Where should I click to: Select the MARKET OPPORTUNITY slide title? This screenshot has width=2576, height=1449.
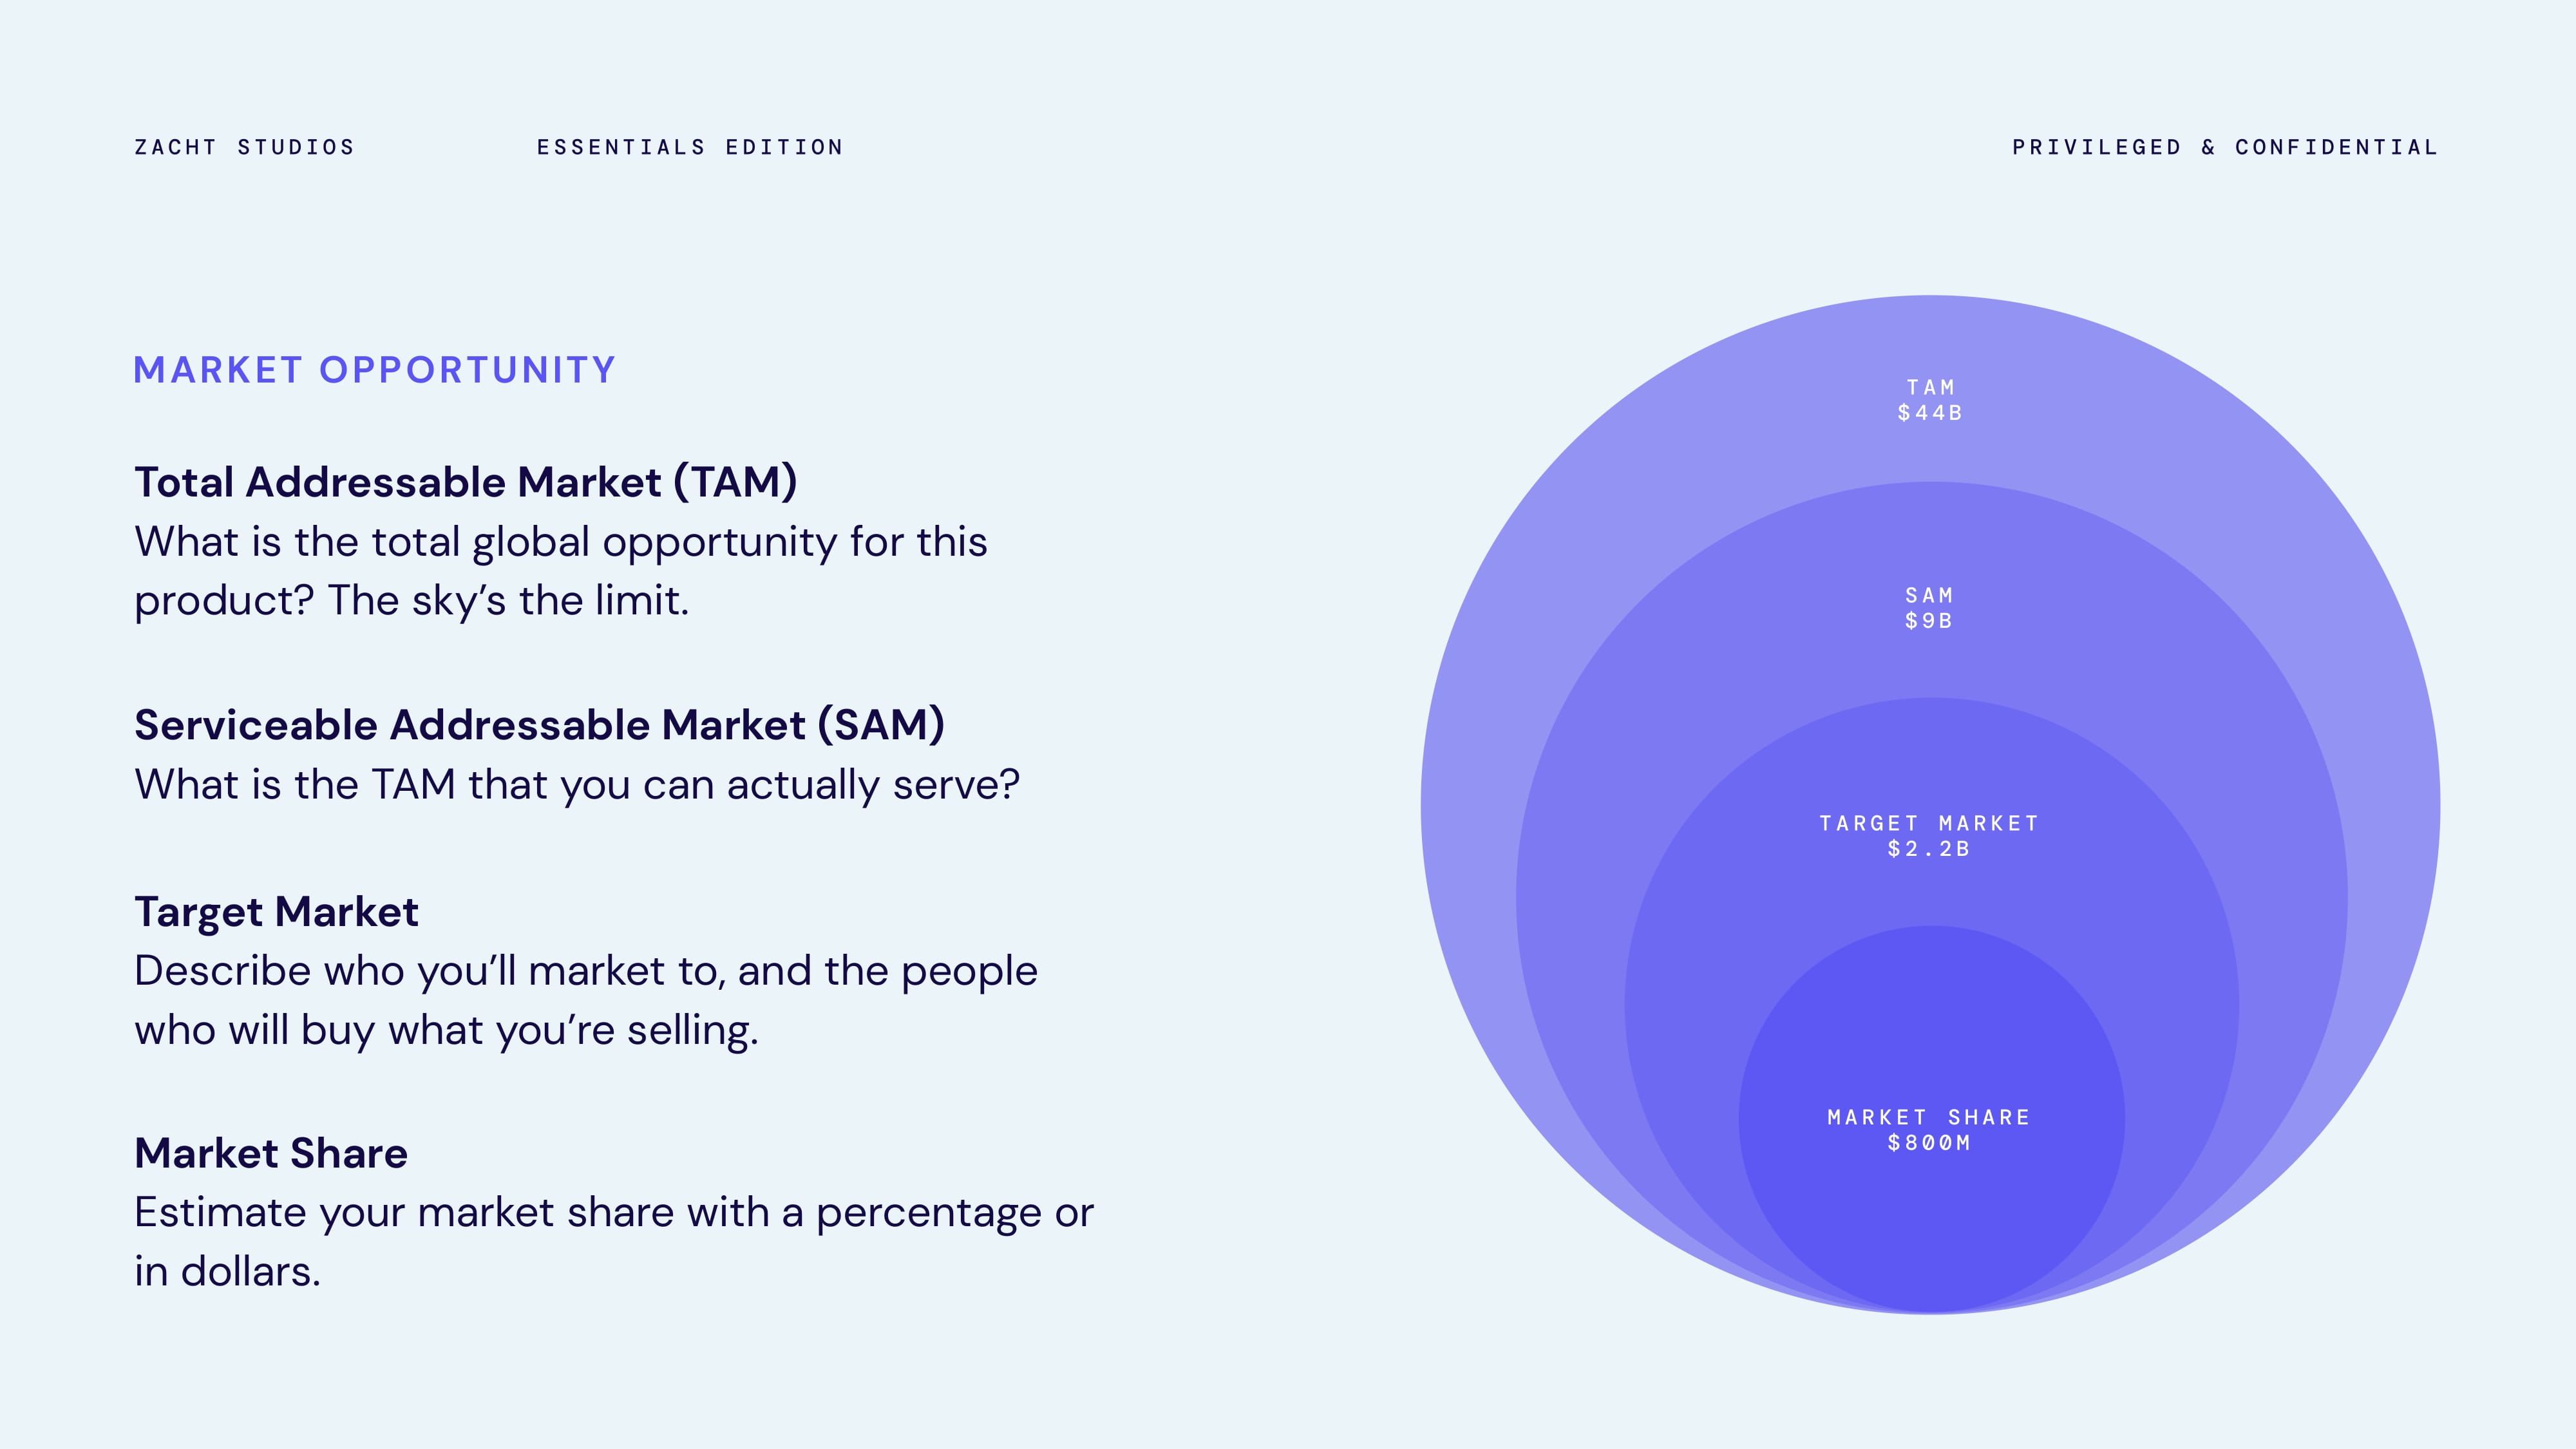pos(374,370)
